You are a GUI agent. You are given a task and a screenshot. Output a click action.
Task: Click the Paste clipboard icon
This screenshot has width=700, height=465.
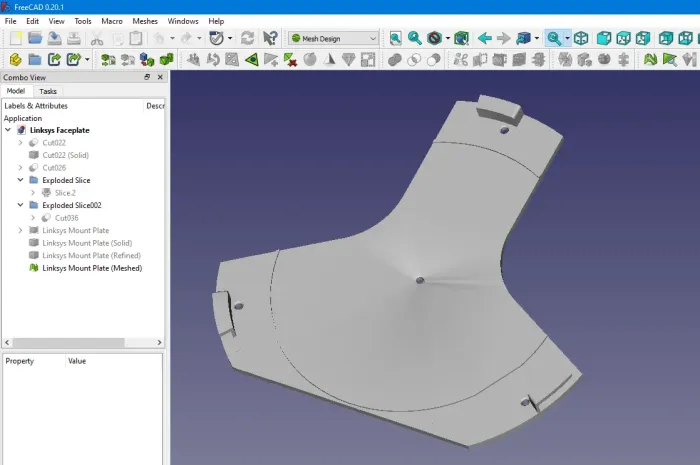tap(136, 38)
